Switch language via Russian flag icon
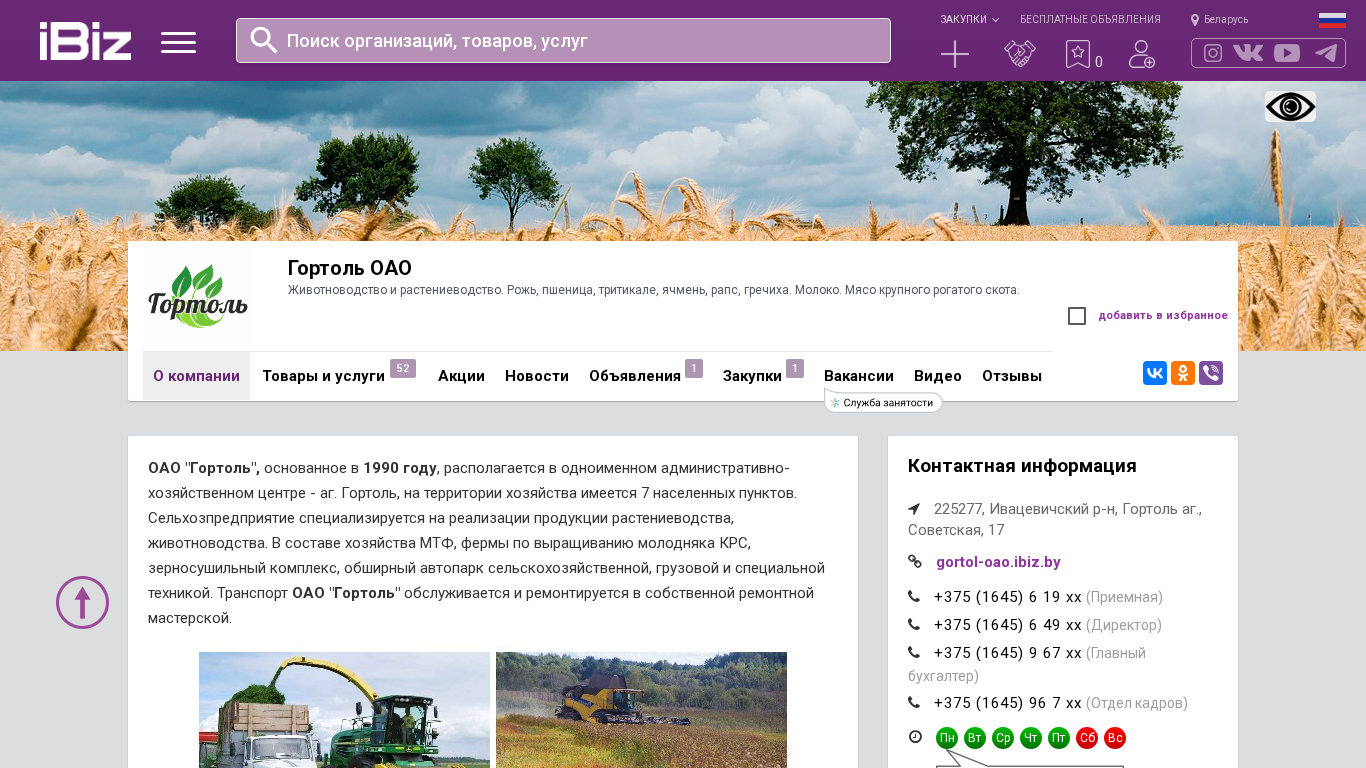Viewport: 1366px width, 768px height. (x=1332, y=20)
